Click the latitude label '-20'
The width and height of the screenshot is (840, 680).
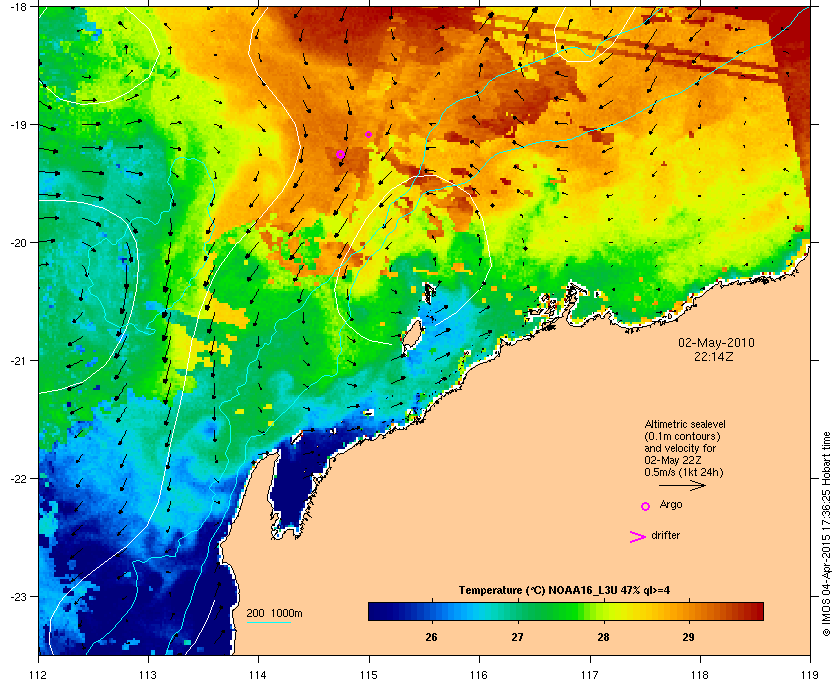pyautogui.click(x=19, y=243)
